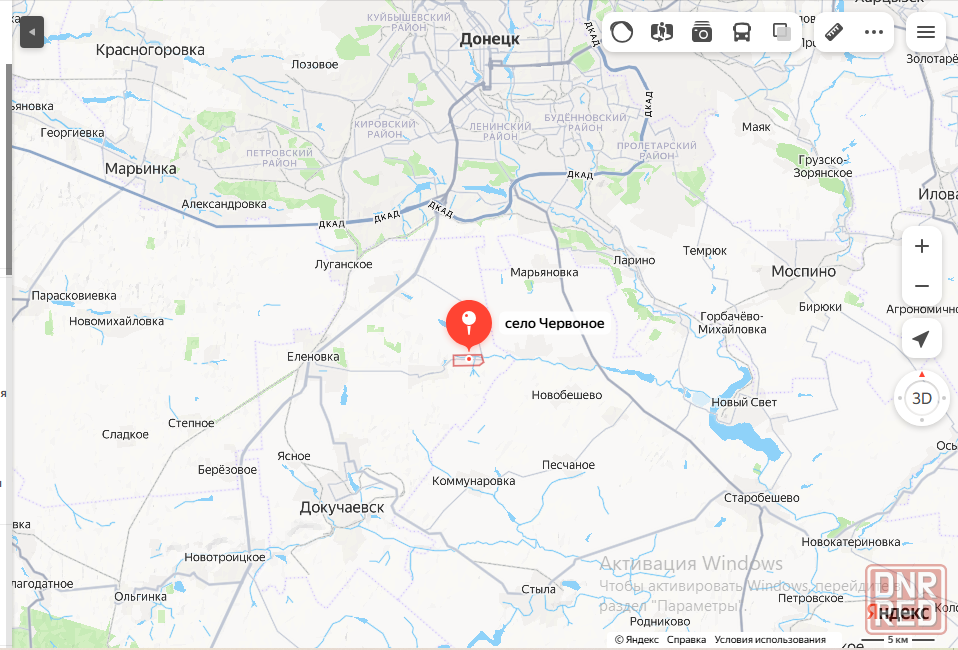958x650 pixels.
Task: Show moving public transport bus layer
Action: (741, 32)
